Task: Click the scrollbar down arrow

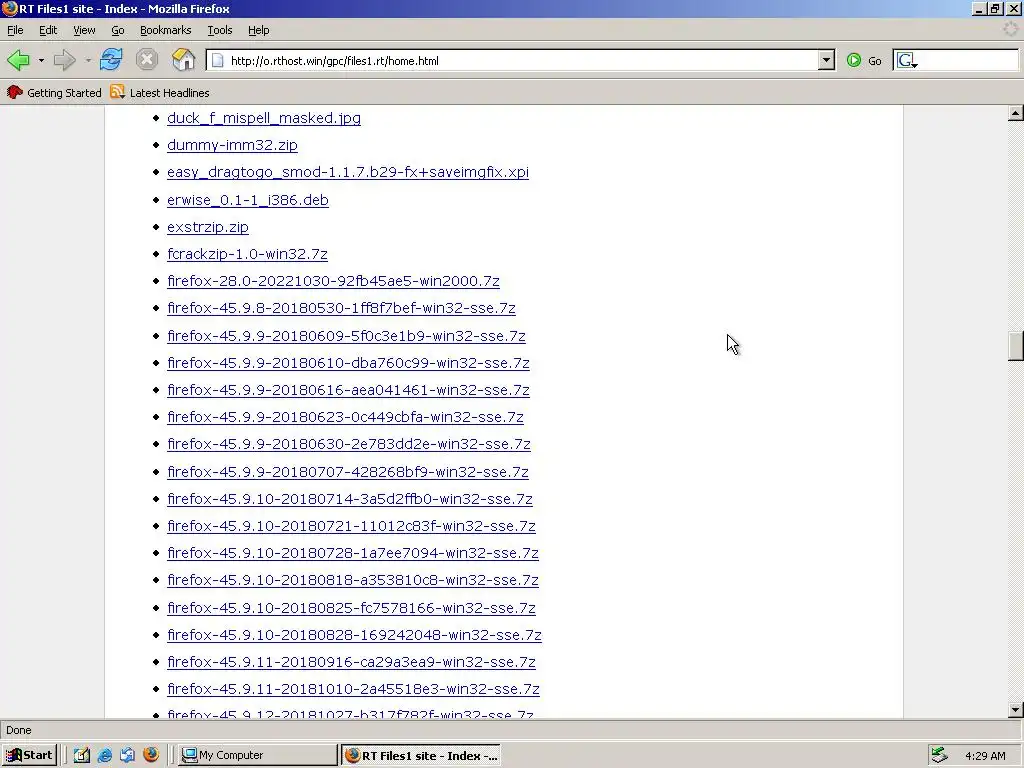Action: pos(1016,710)
